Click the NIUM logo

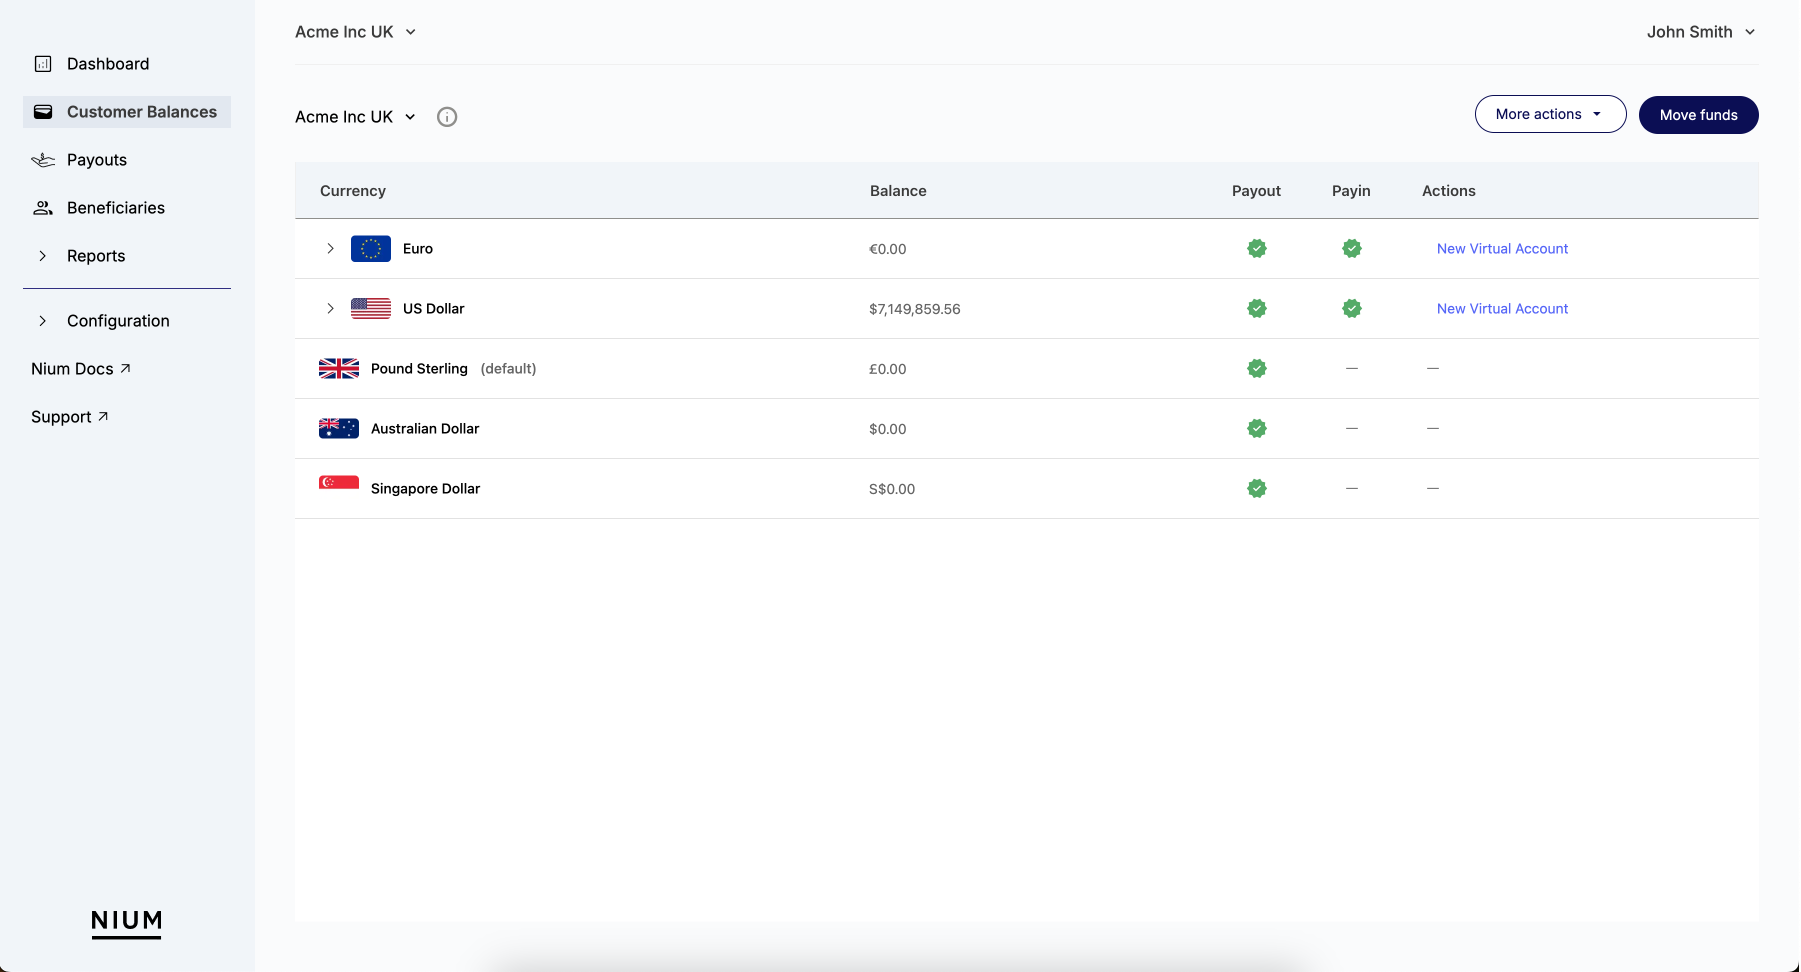(126, 922)
